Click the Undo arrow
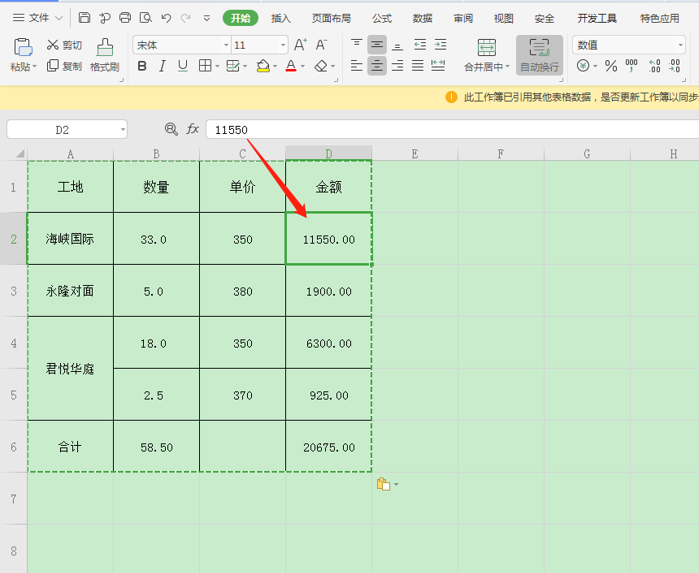The width and height of the screenshot is (699, 573). click(166, 18)
